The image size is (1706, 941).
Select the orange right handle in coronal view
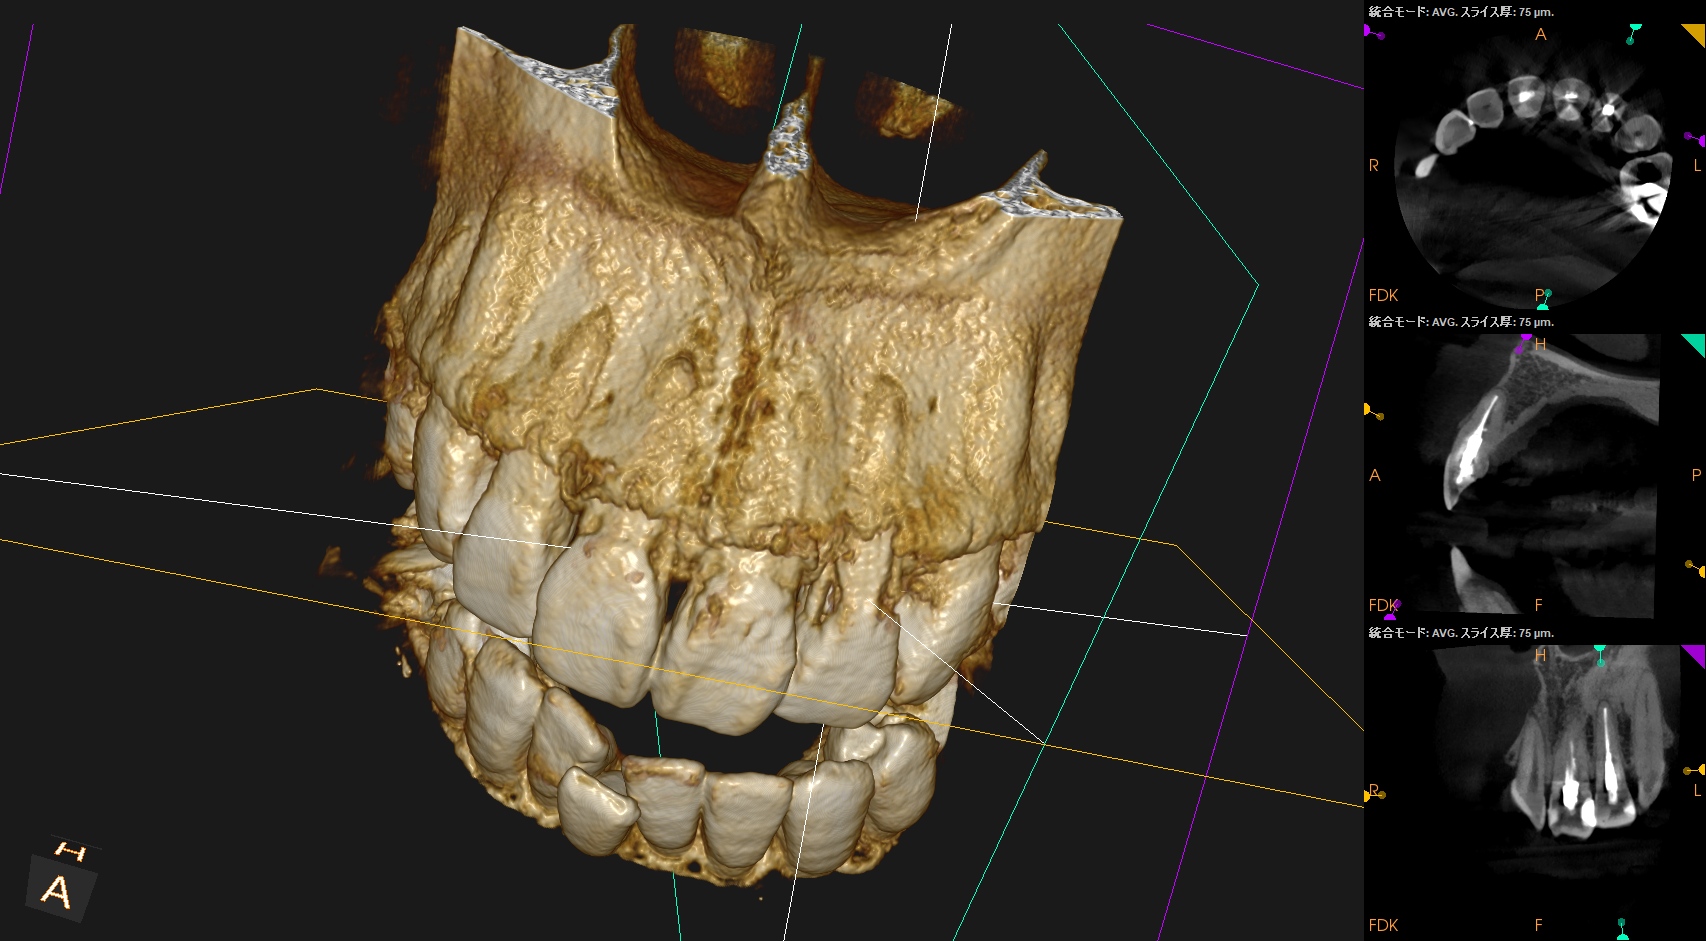pyautogui.click(x=1693, y=770)
